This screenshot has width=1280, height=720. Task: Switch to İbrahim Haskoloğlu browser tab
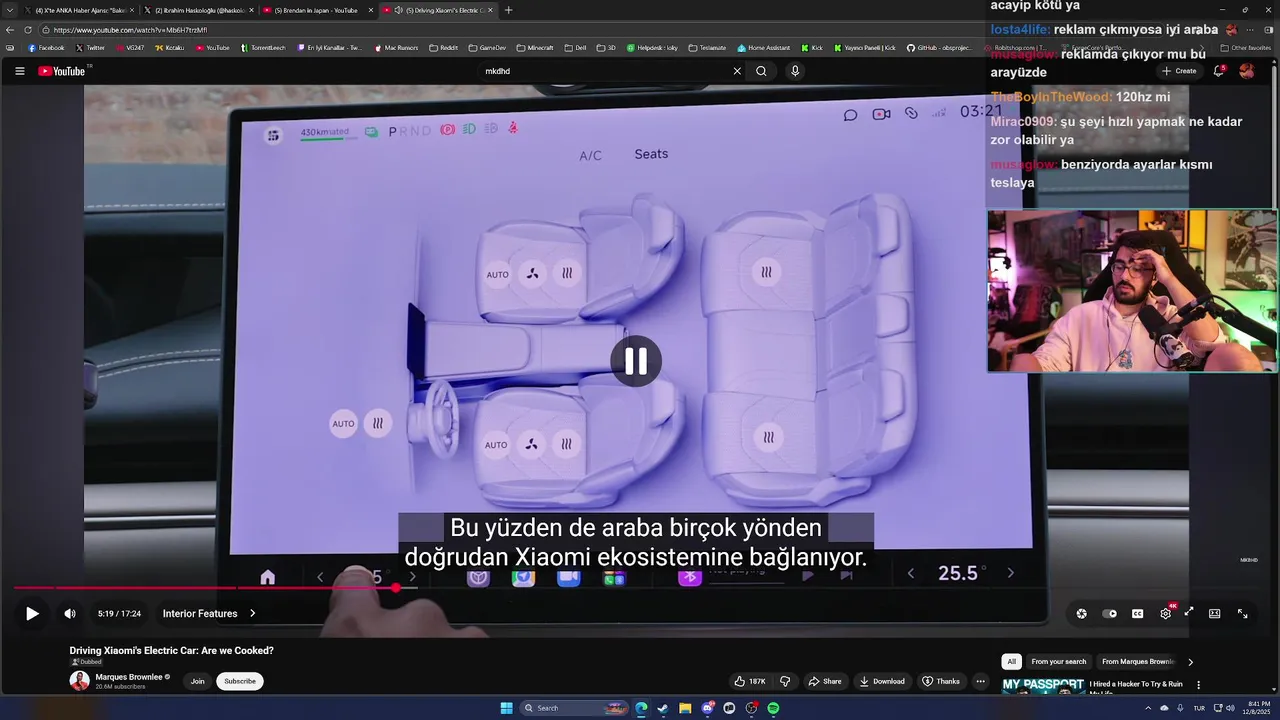197,10
